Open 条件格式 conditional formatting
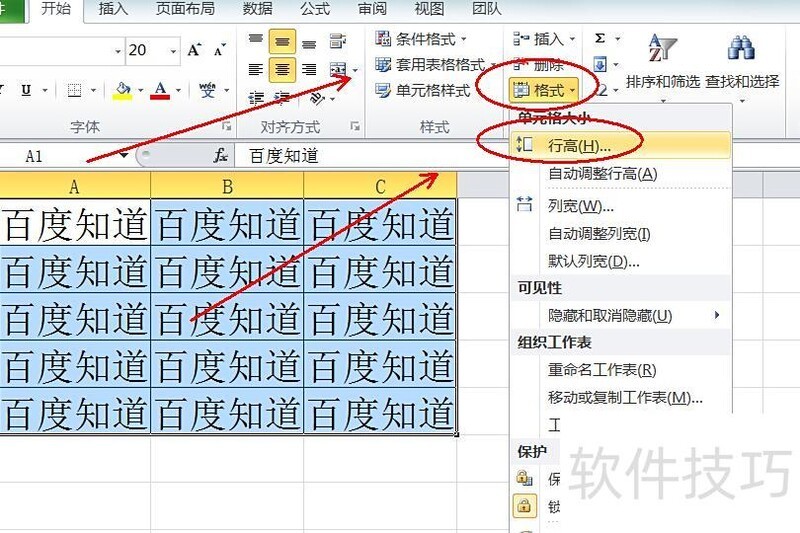 [421, 39]
